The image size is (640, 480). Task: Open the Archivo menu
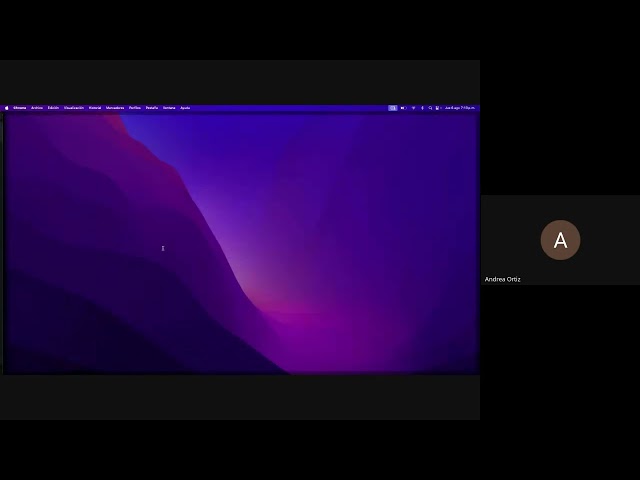[37, 108]
